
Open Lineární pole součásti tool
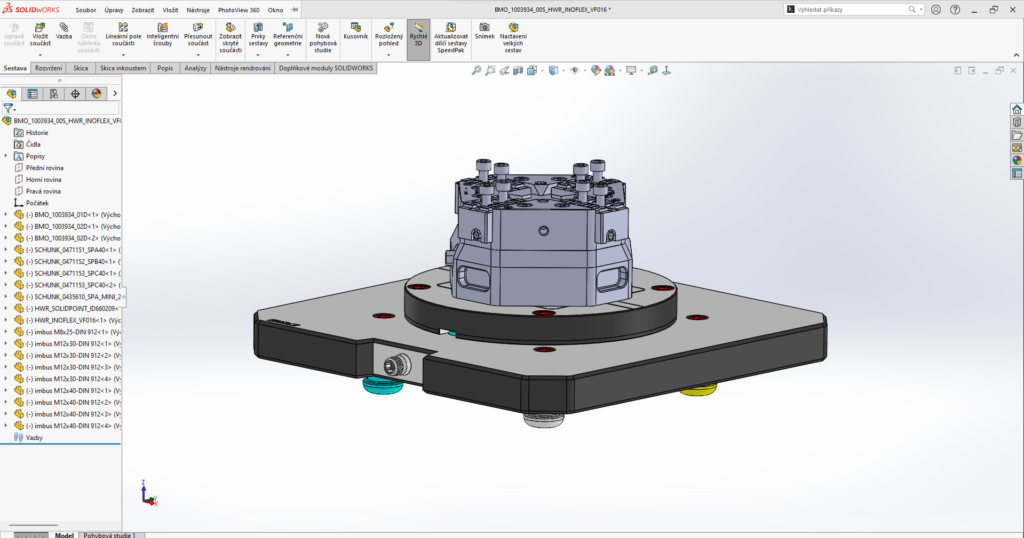point(123,34)
